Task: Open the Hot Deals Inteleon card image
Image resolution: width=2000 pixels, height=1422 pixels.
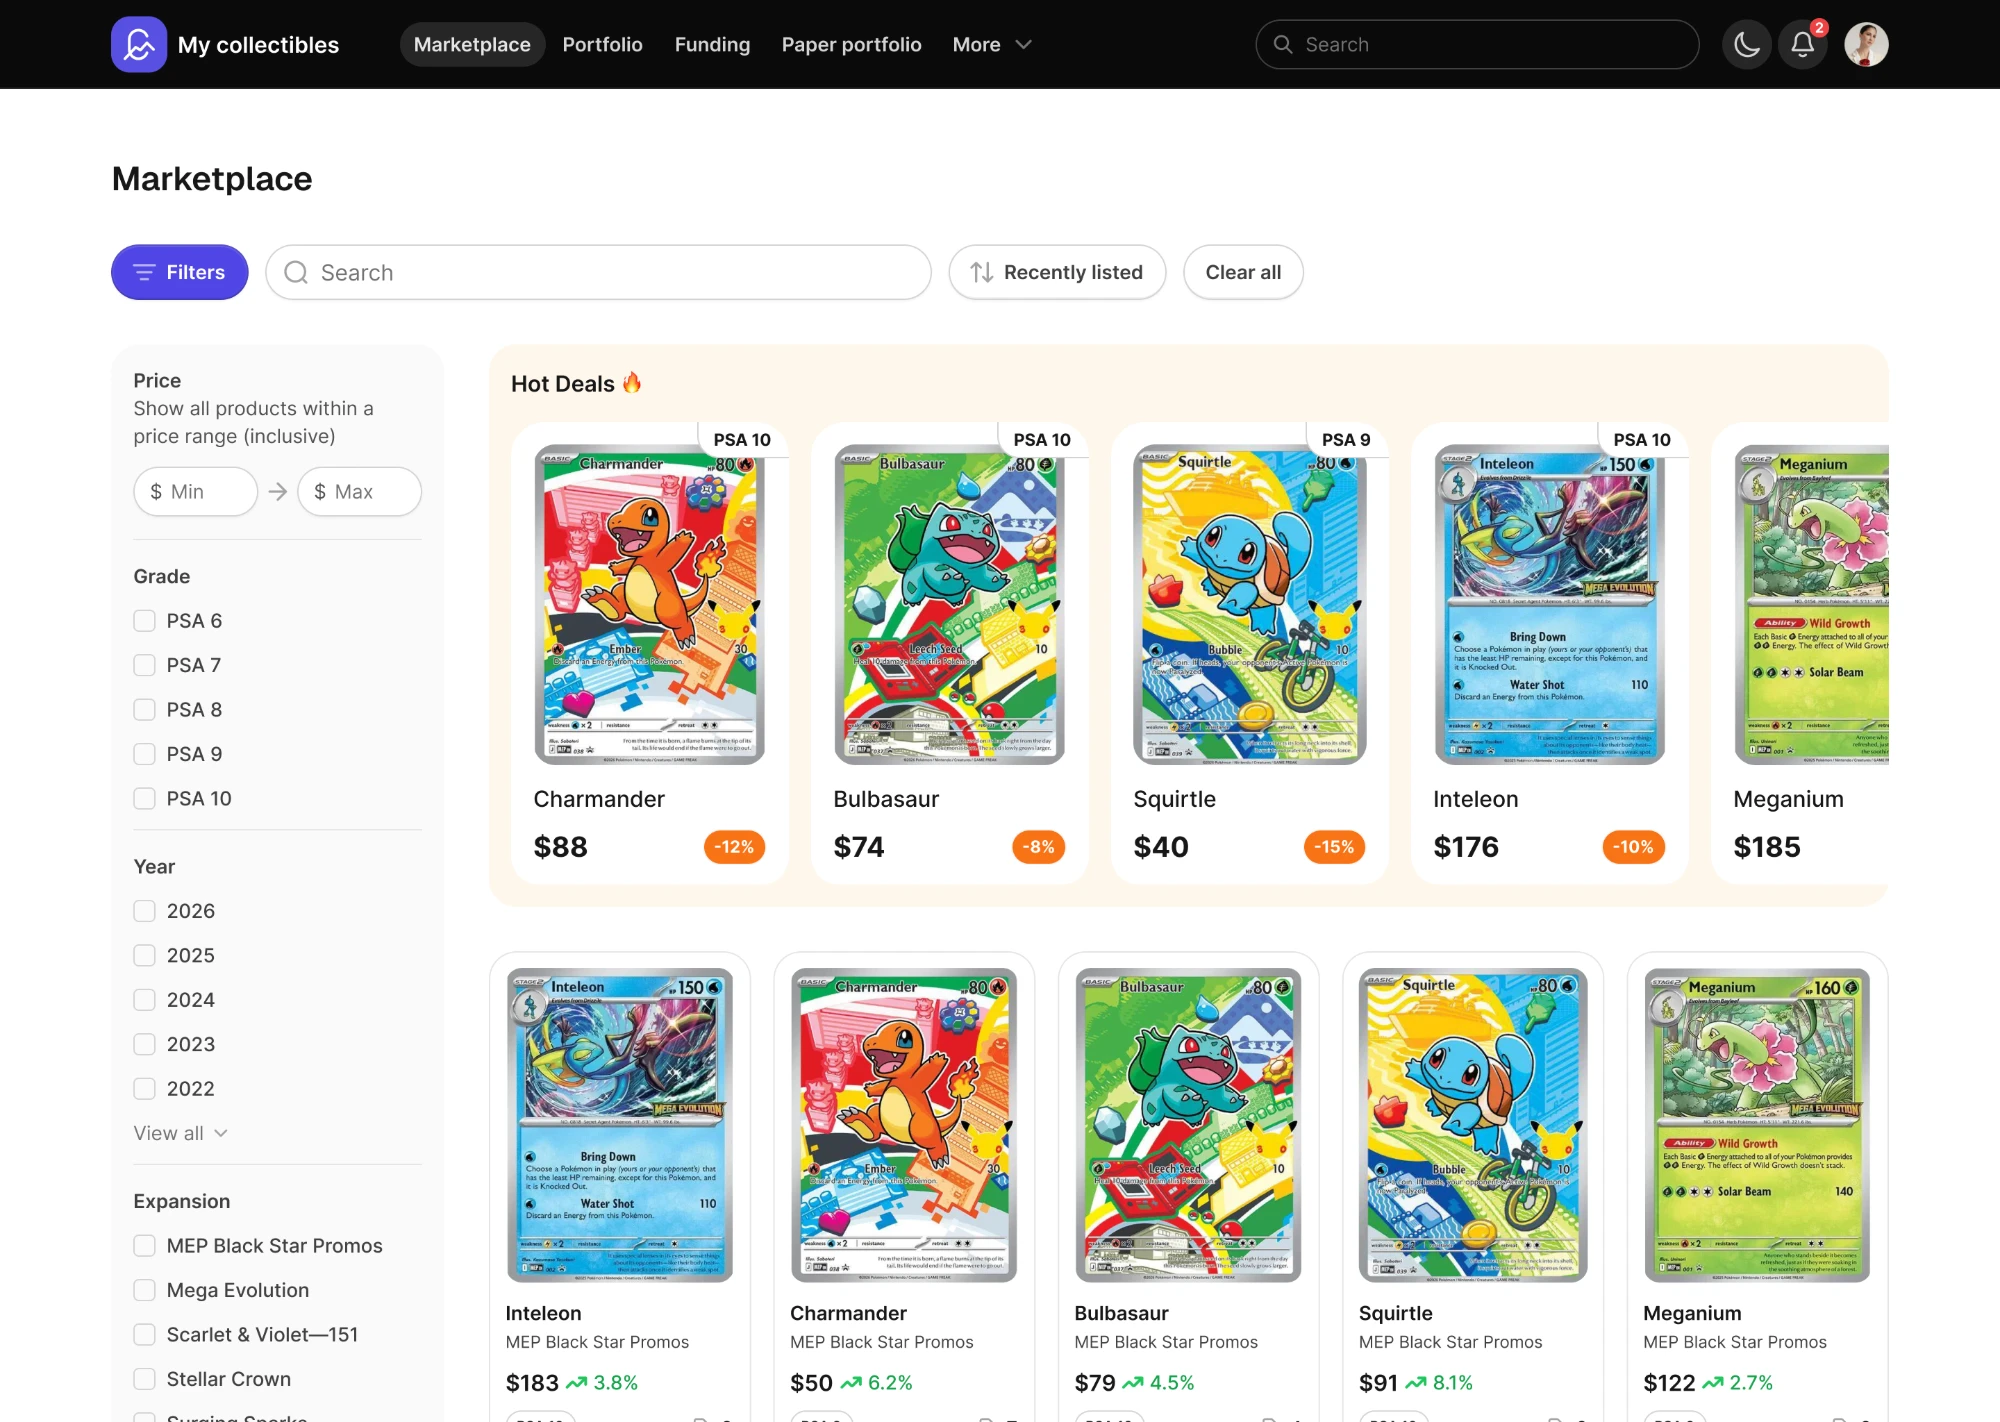Action: (x=1550, y=605)
